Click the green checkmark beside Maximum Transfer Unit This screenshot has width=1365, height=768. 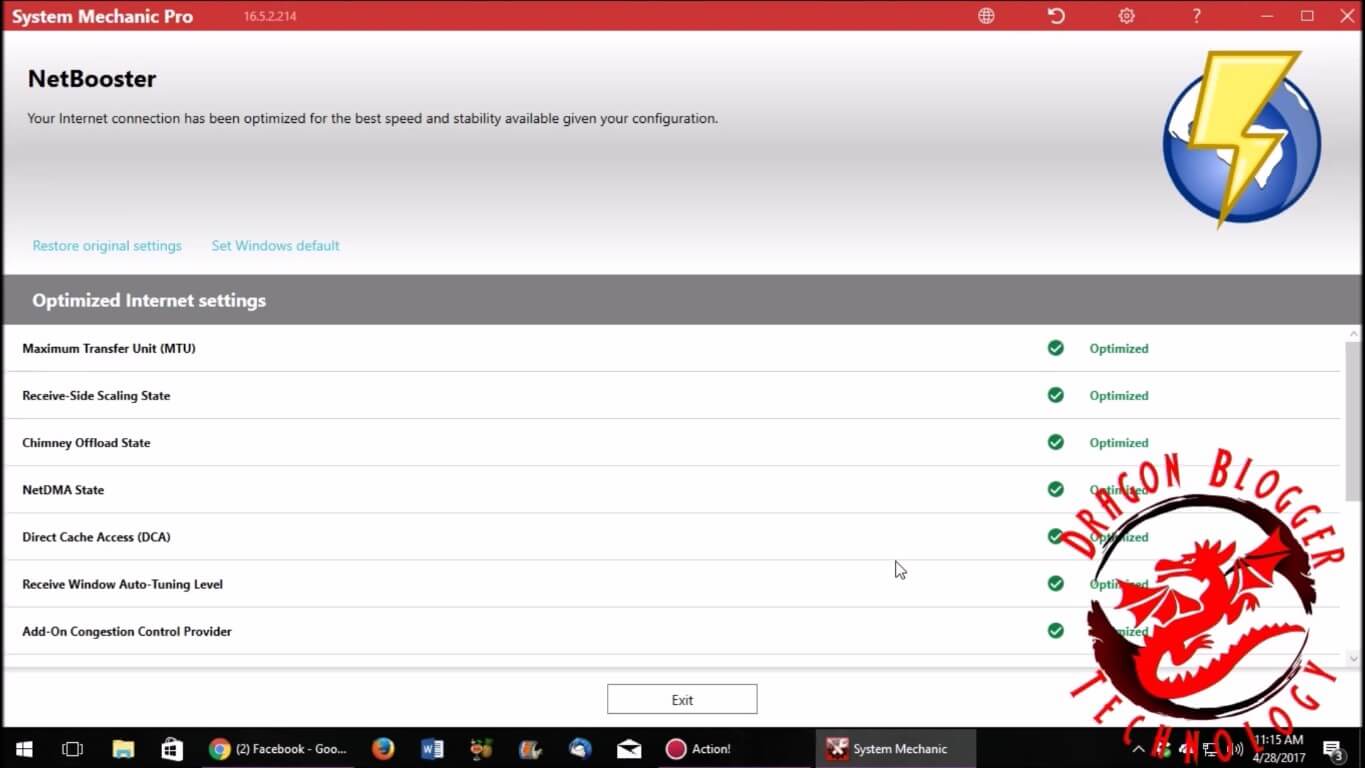point(1055,348)
